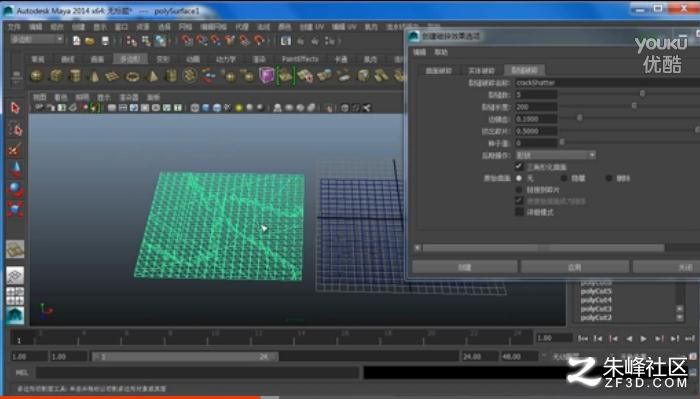Activate the Lasso select tool
This screenshot has width=700, height=399.
click(x=15, y=129)
